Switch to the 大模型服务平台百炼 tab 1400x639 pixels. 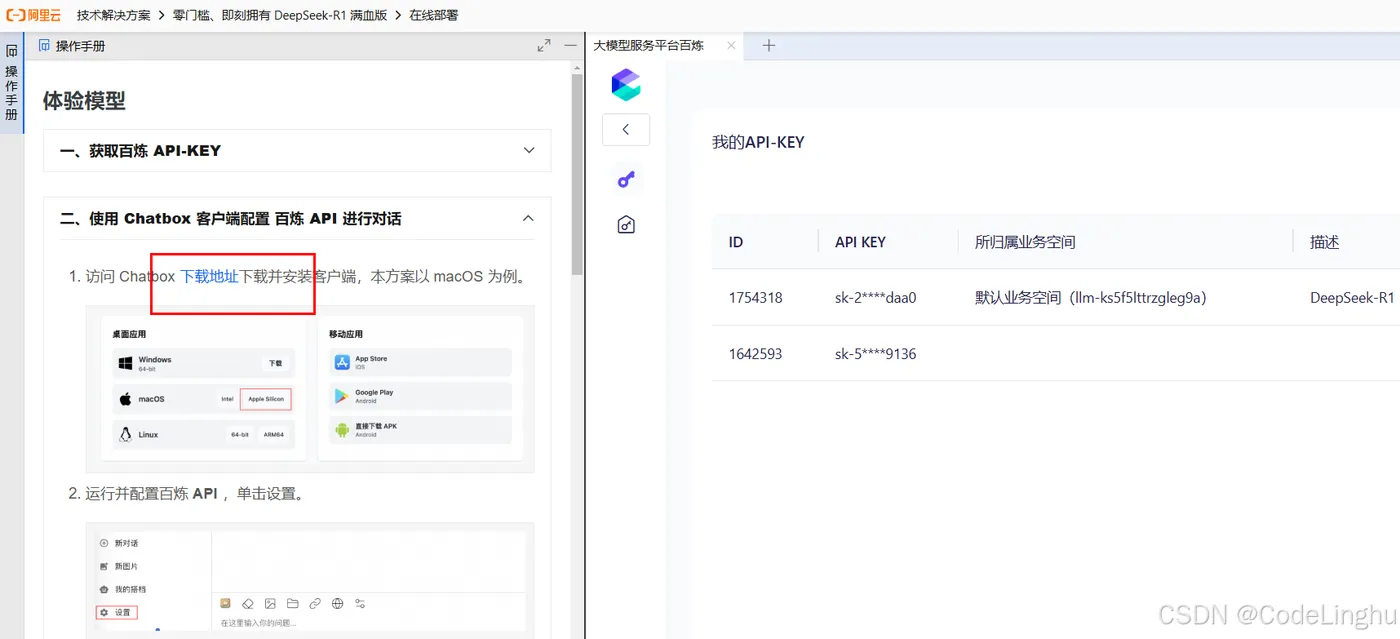pyautogui.click(x=649, y=46)
